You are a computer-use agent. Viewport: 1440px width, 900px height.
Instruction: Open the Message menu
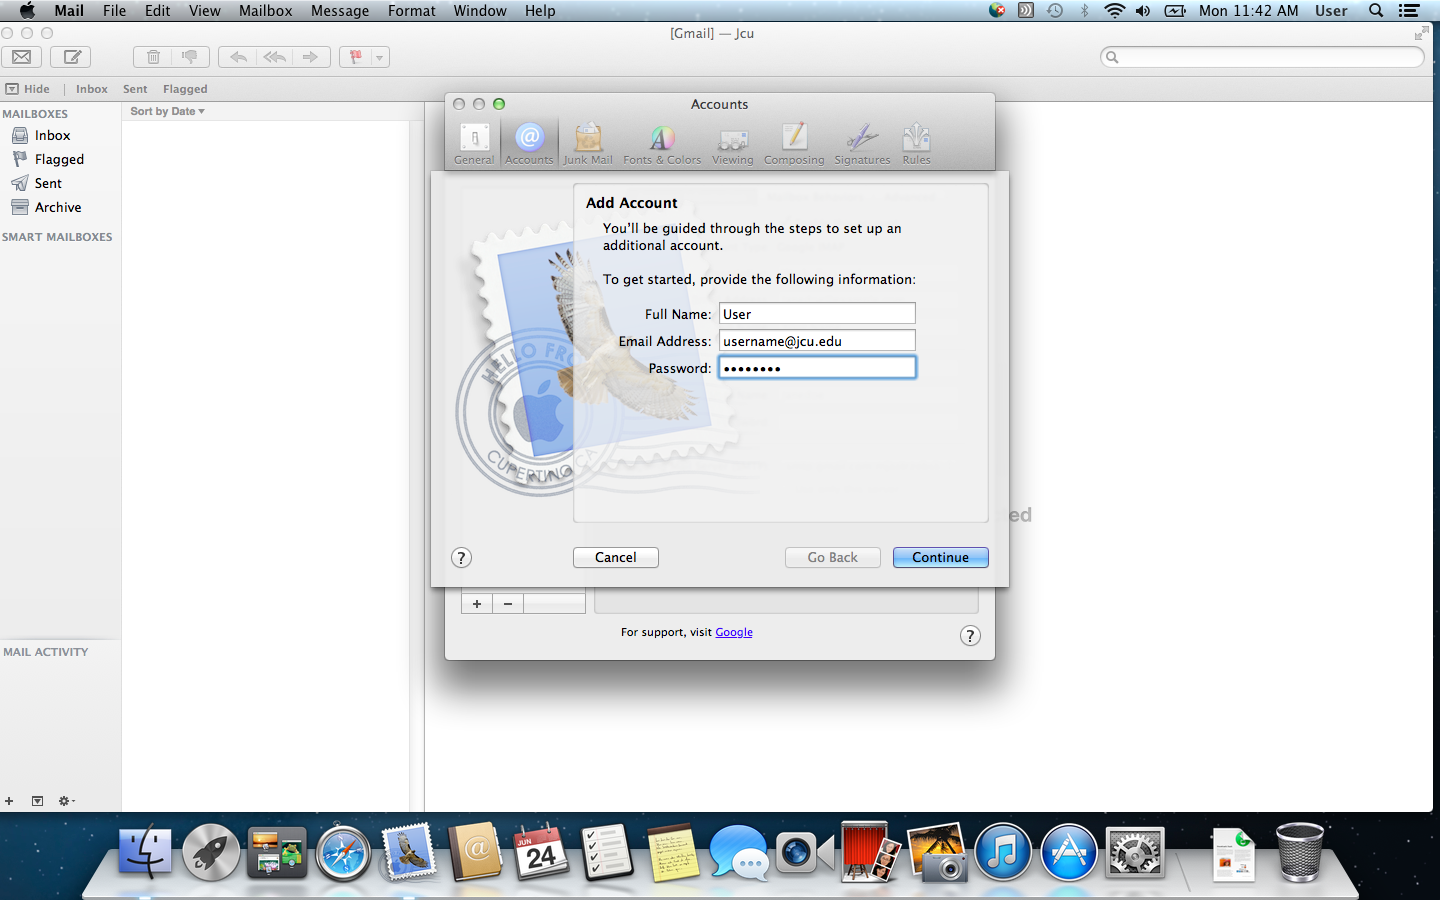pyautogui.click(x=340, y=11)
